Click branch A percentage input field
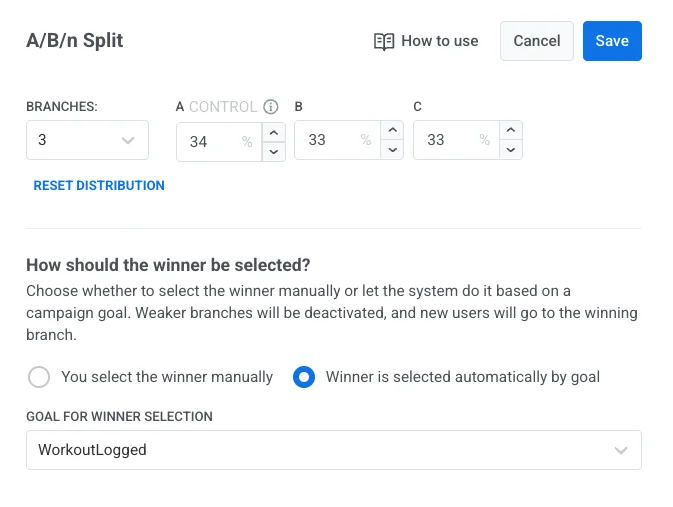673x507 pixels. pos(212,142)
